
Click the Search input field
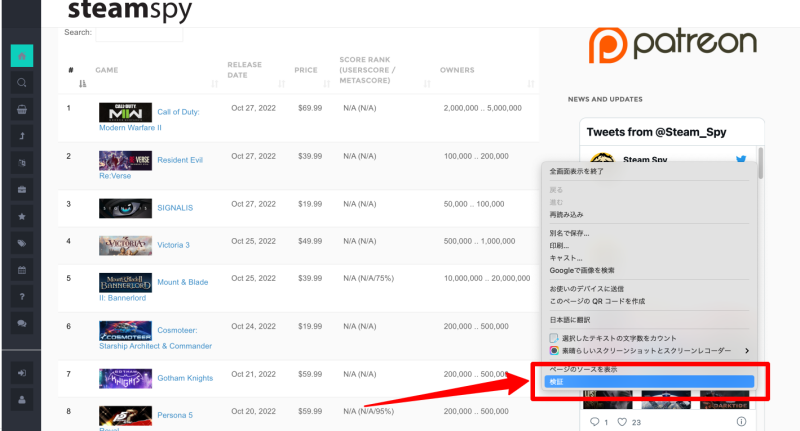[139, 33]
